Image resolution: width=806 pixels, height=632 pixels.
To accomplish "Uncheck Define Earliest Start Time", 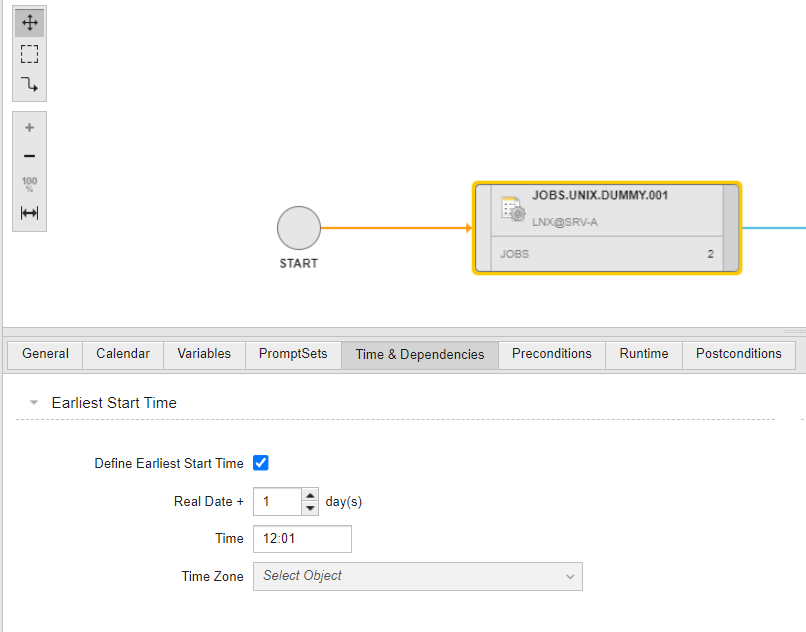I will (x=261, y=462).
